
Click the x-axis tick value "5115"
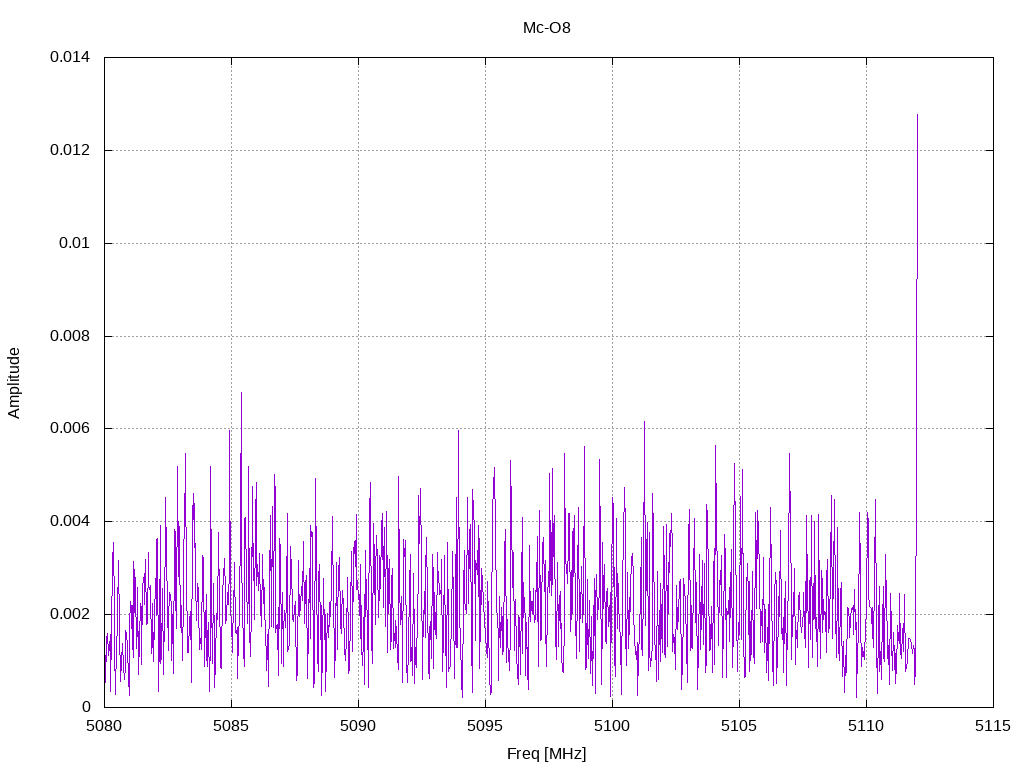pos(993,726)
